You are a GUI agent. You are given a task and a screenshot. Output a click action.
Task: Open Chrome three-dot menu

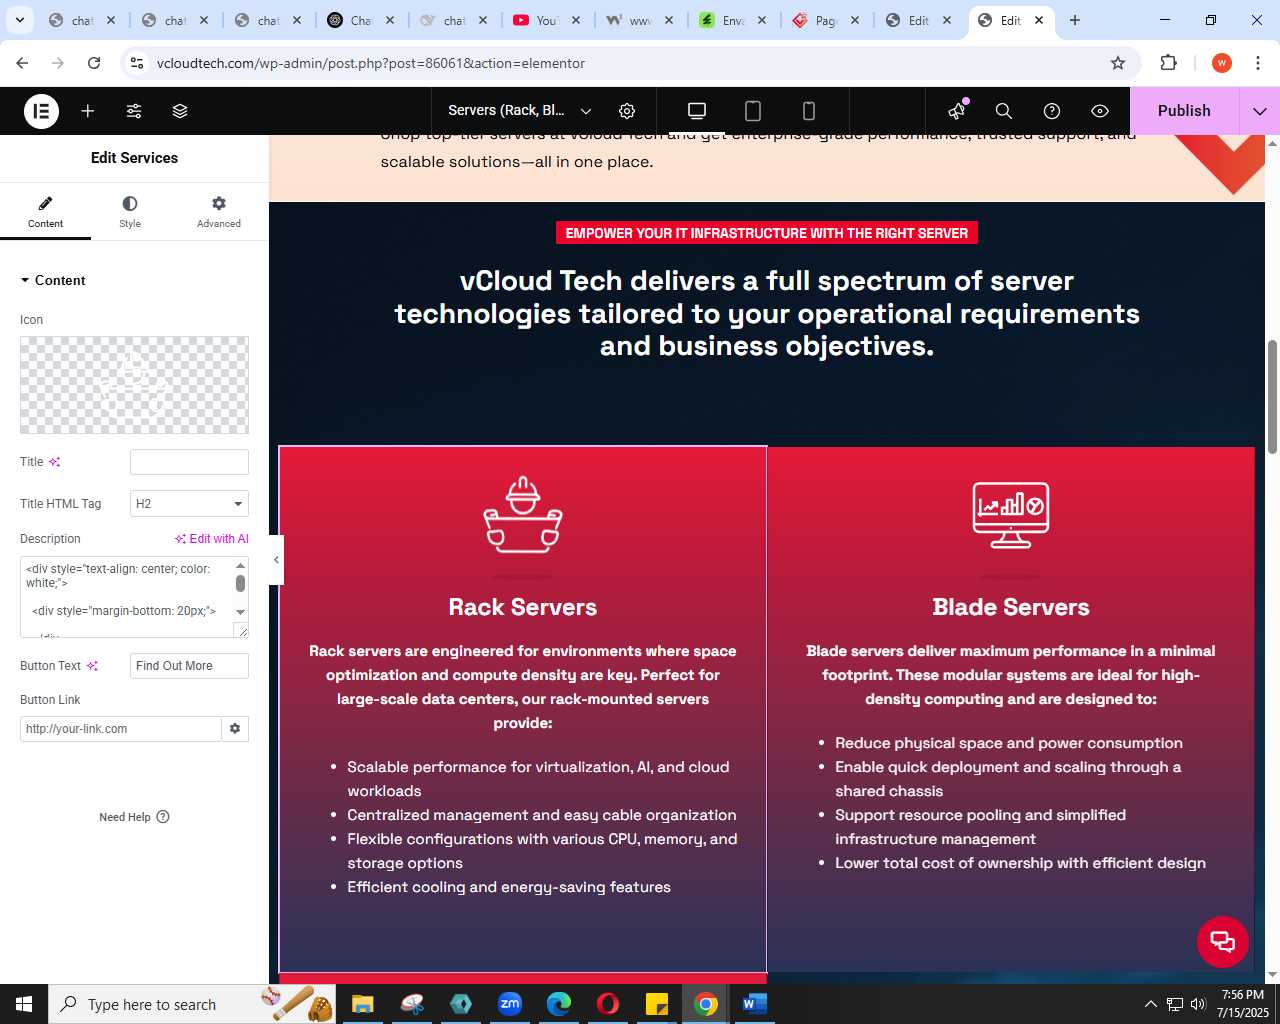(1258, 63)
